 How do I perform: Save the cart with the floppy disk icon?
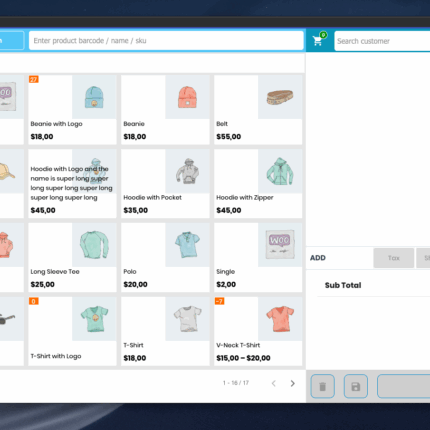(356, 386)
